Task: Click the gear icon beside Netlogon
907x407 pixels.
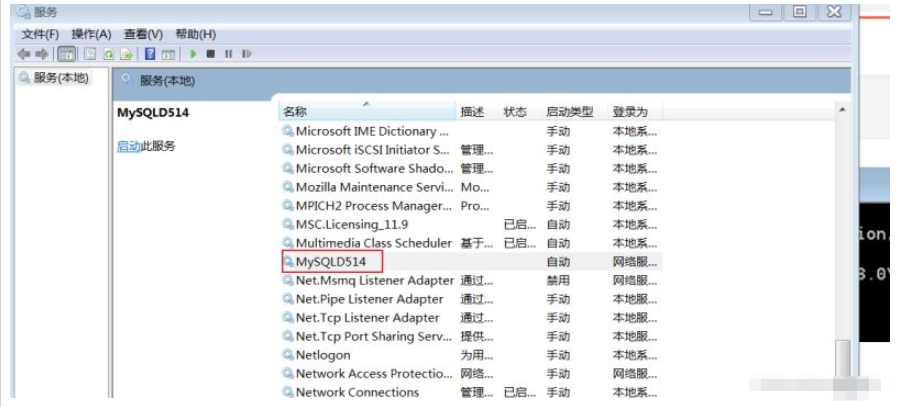Action: [x=288, y=354]
